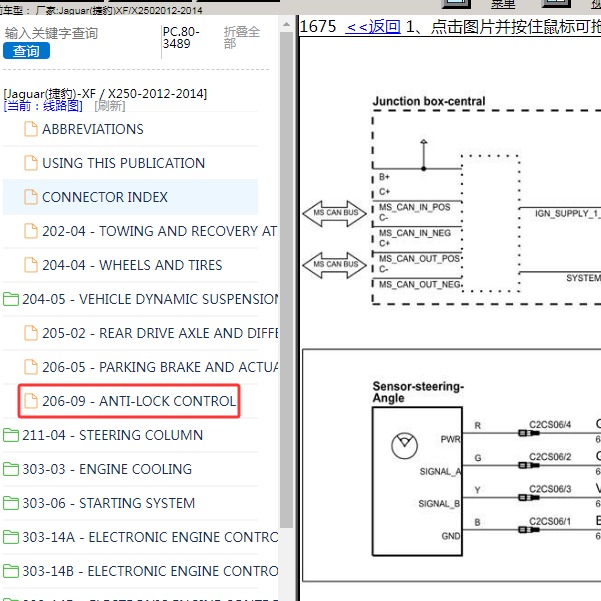The height and width of the screenshot is (601, 601).
Task: Click the 刷新 refresh link
Action: pyautogui.click(x=110, y=106)
